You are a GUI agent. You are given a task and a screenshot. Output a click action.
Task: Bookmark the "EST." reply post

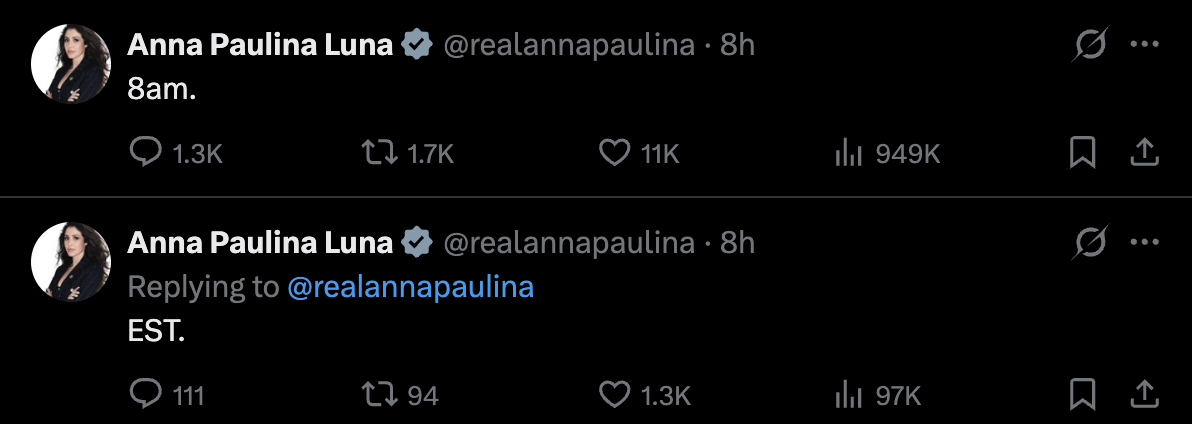click(x=1083, y=394)
